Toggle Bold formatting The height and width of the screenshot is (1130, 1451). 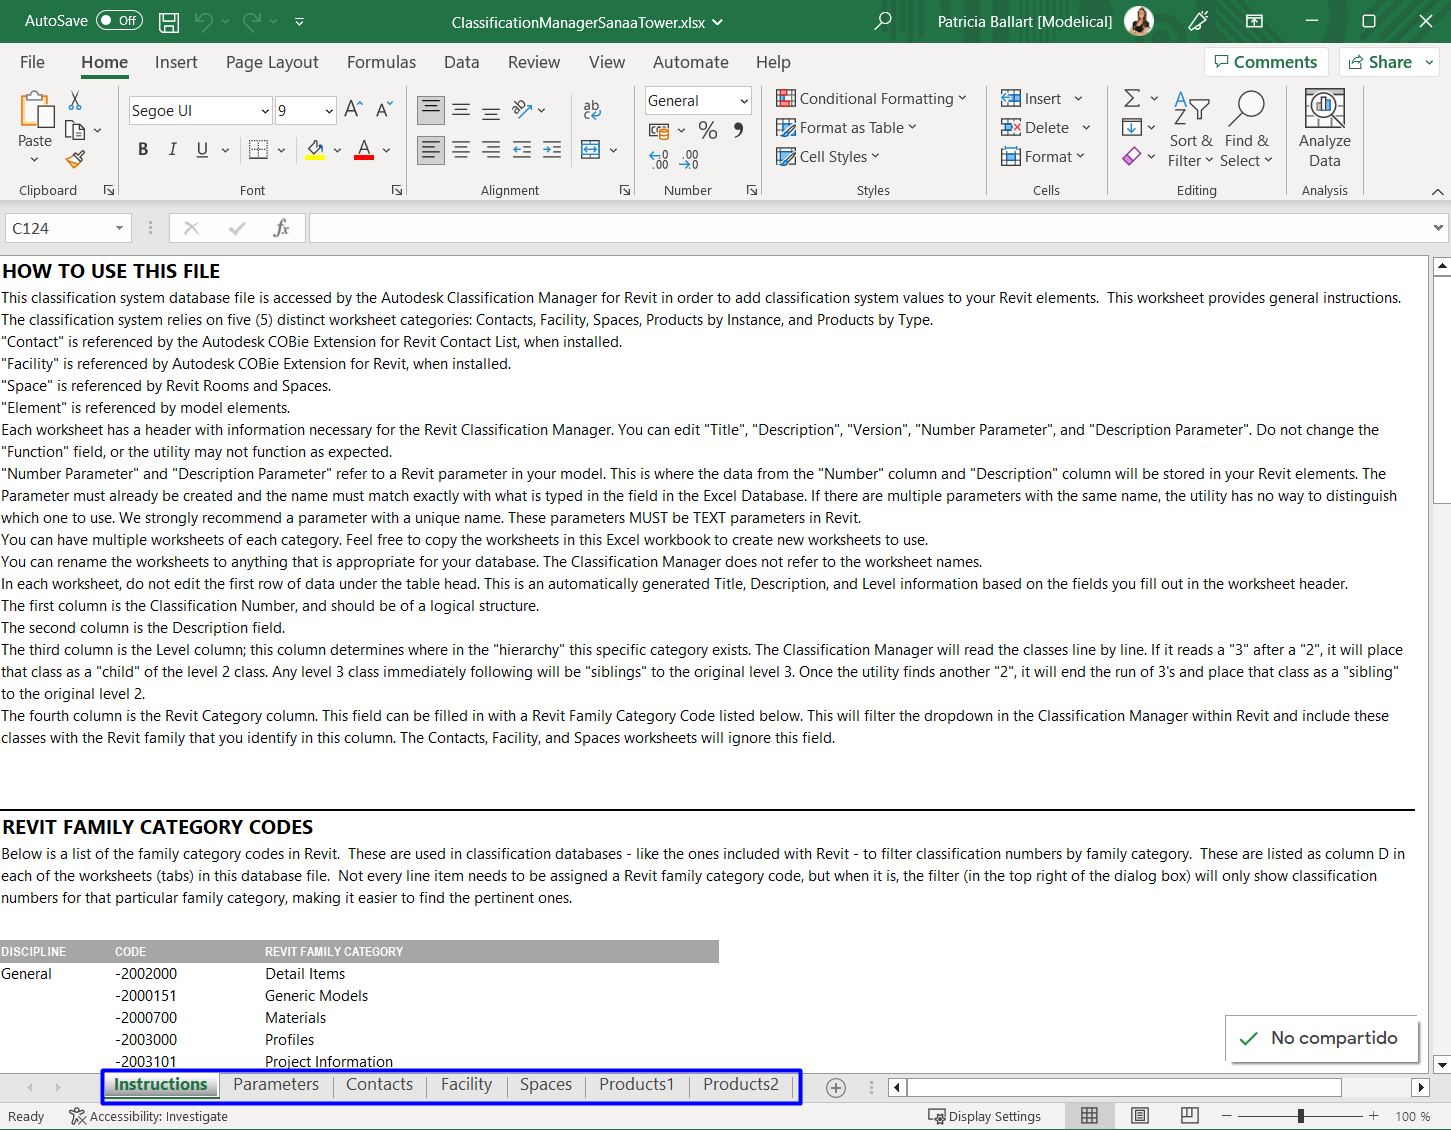[x=143, y=150]
